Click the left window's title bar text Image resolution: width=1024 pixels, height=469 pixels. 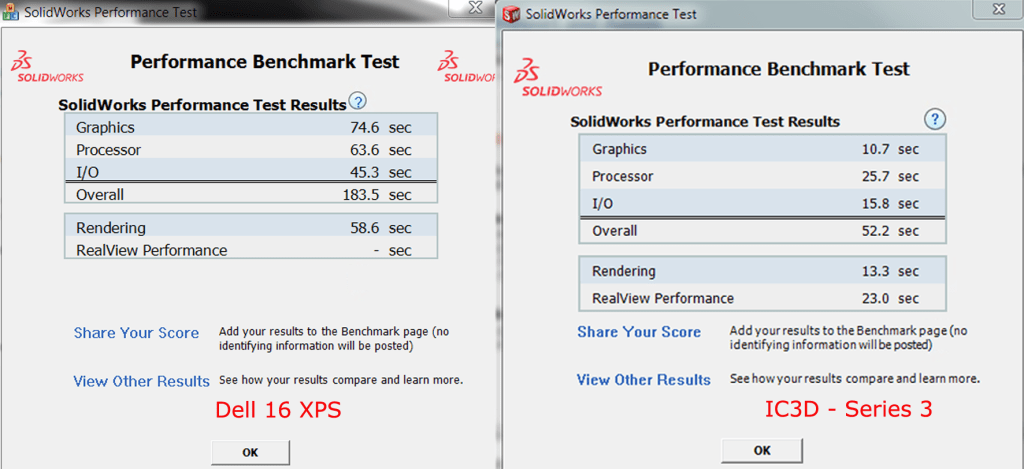coord(110,12)
